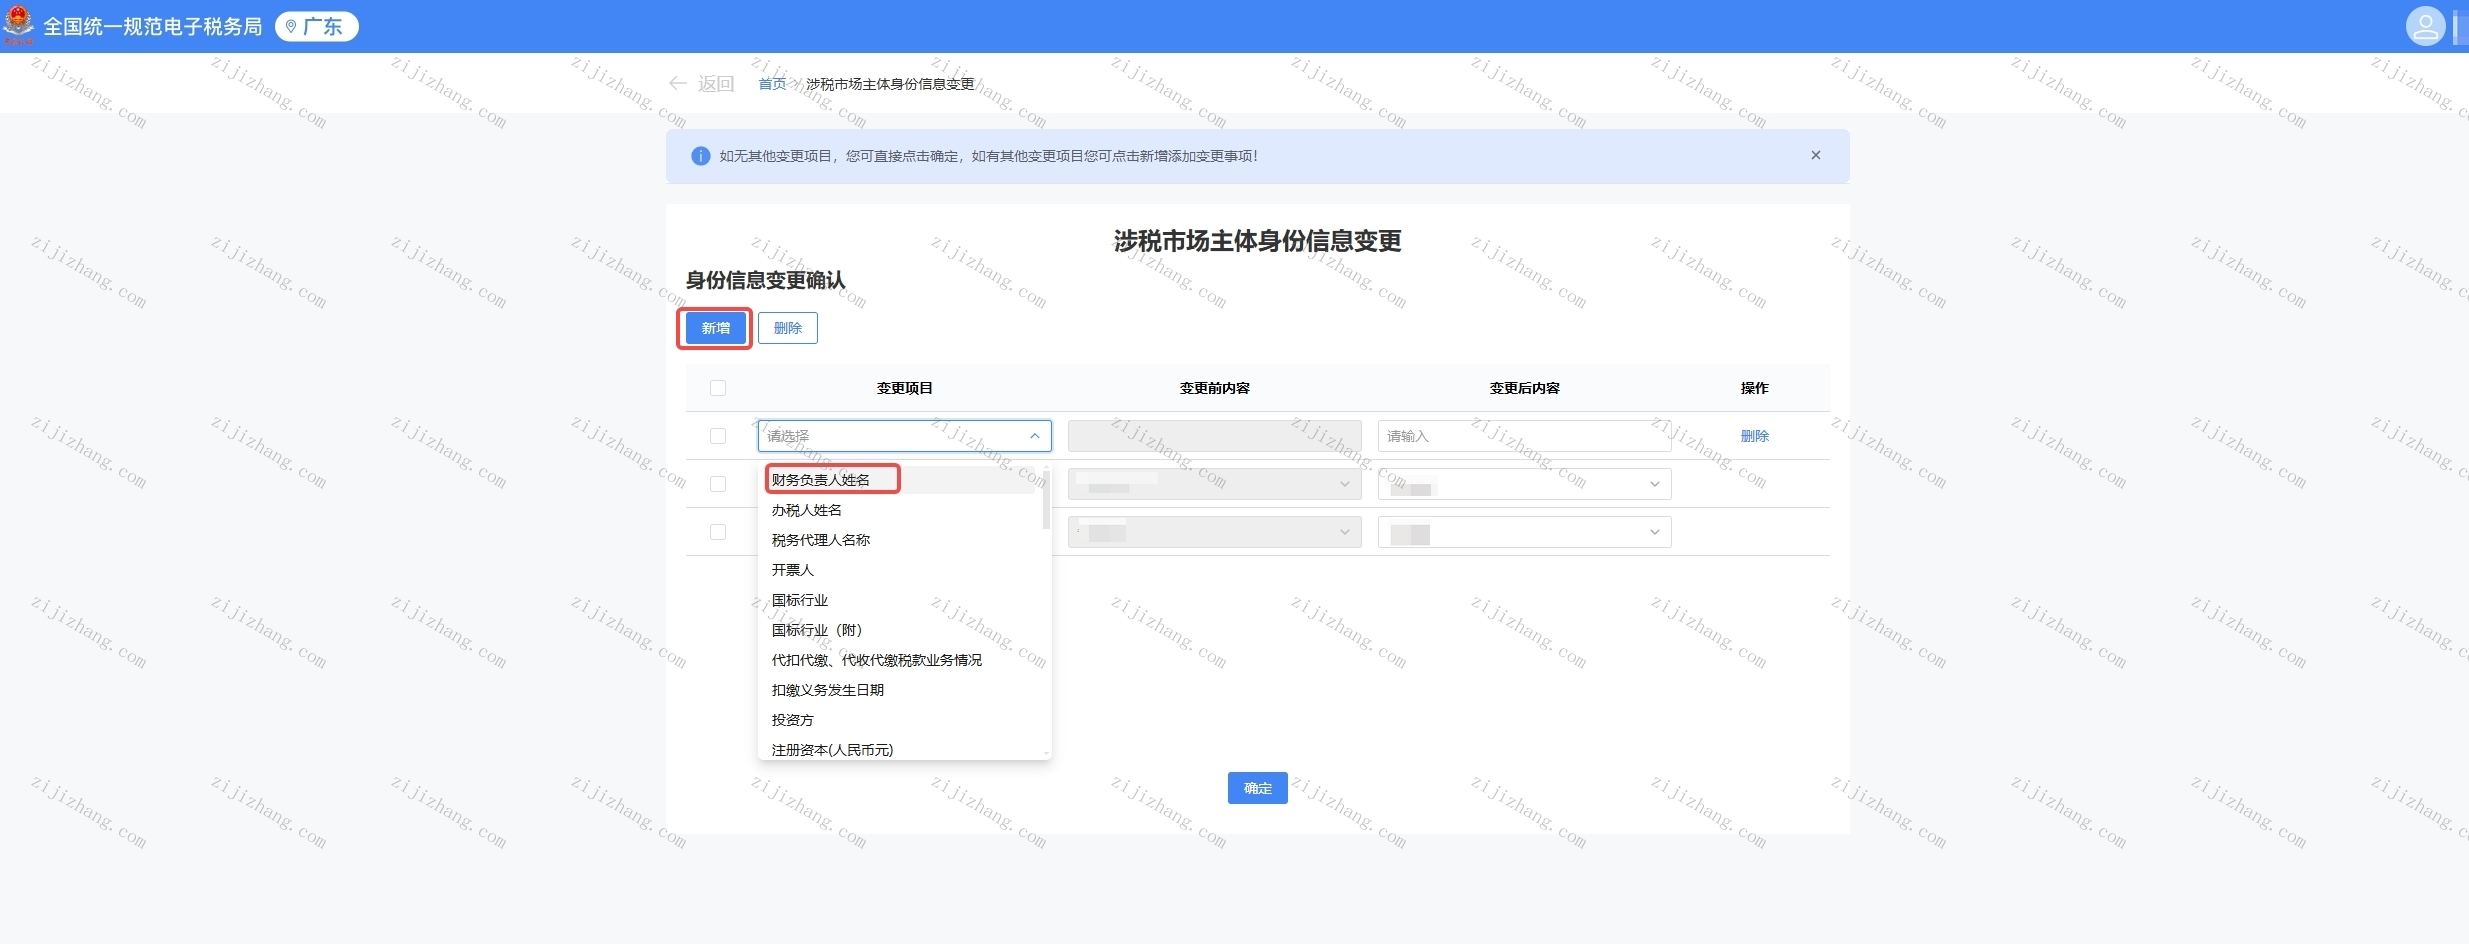Open second row 变更后内容 dropdown

tap(1524, 484)
